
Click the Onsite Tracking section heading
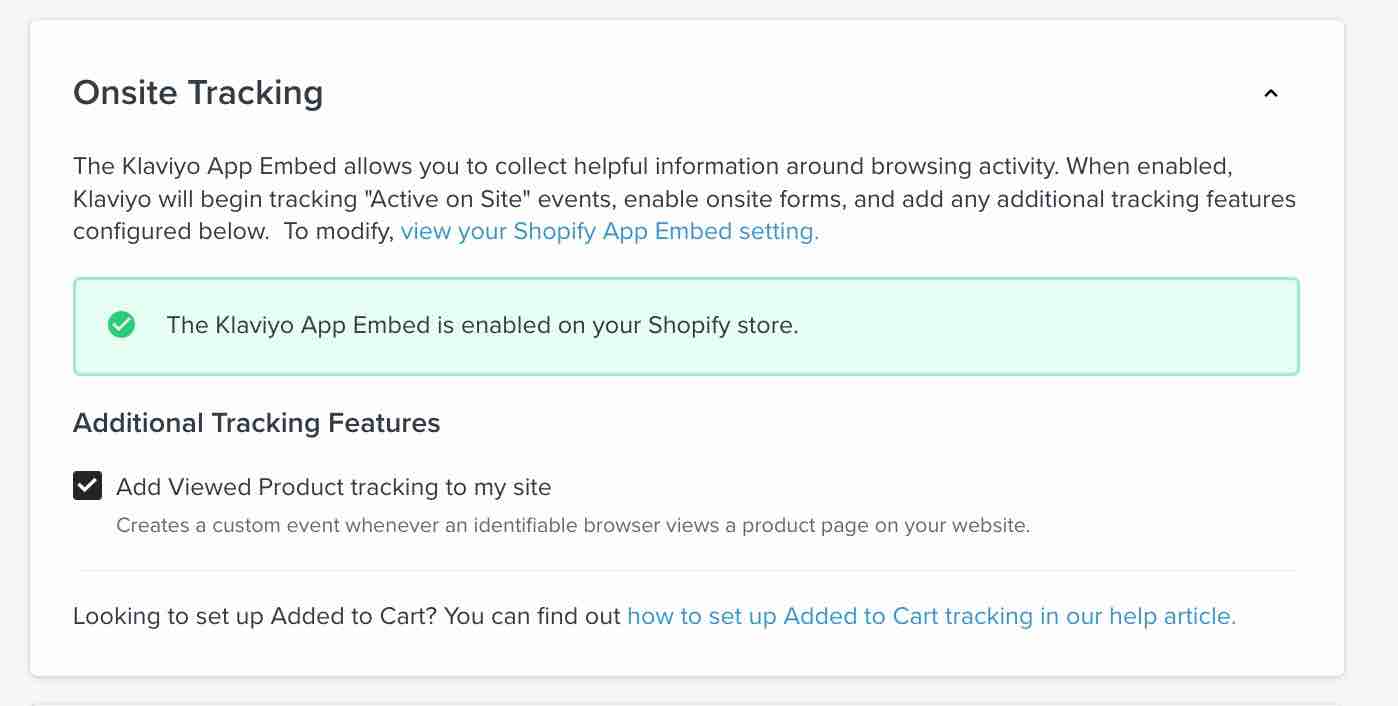(x=198, y=93)
